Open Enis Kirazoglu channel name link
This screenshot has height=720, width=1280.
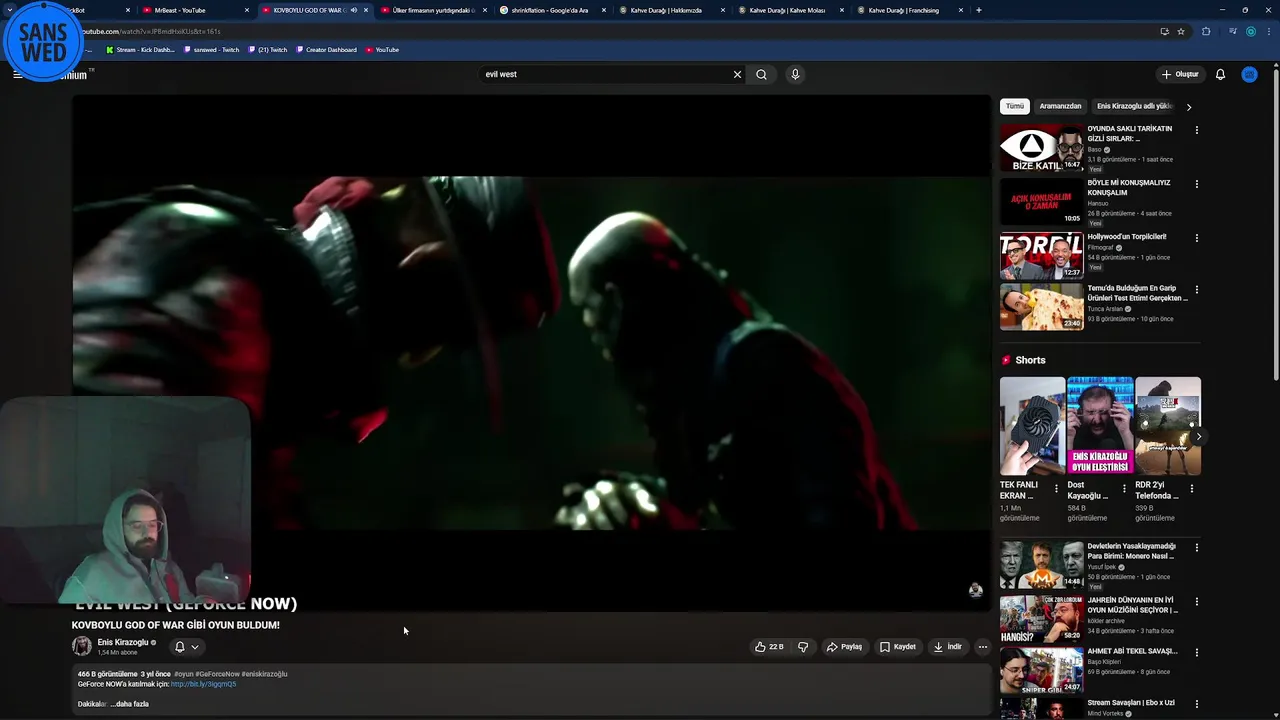[123, 642]
